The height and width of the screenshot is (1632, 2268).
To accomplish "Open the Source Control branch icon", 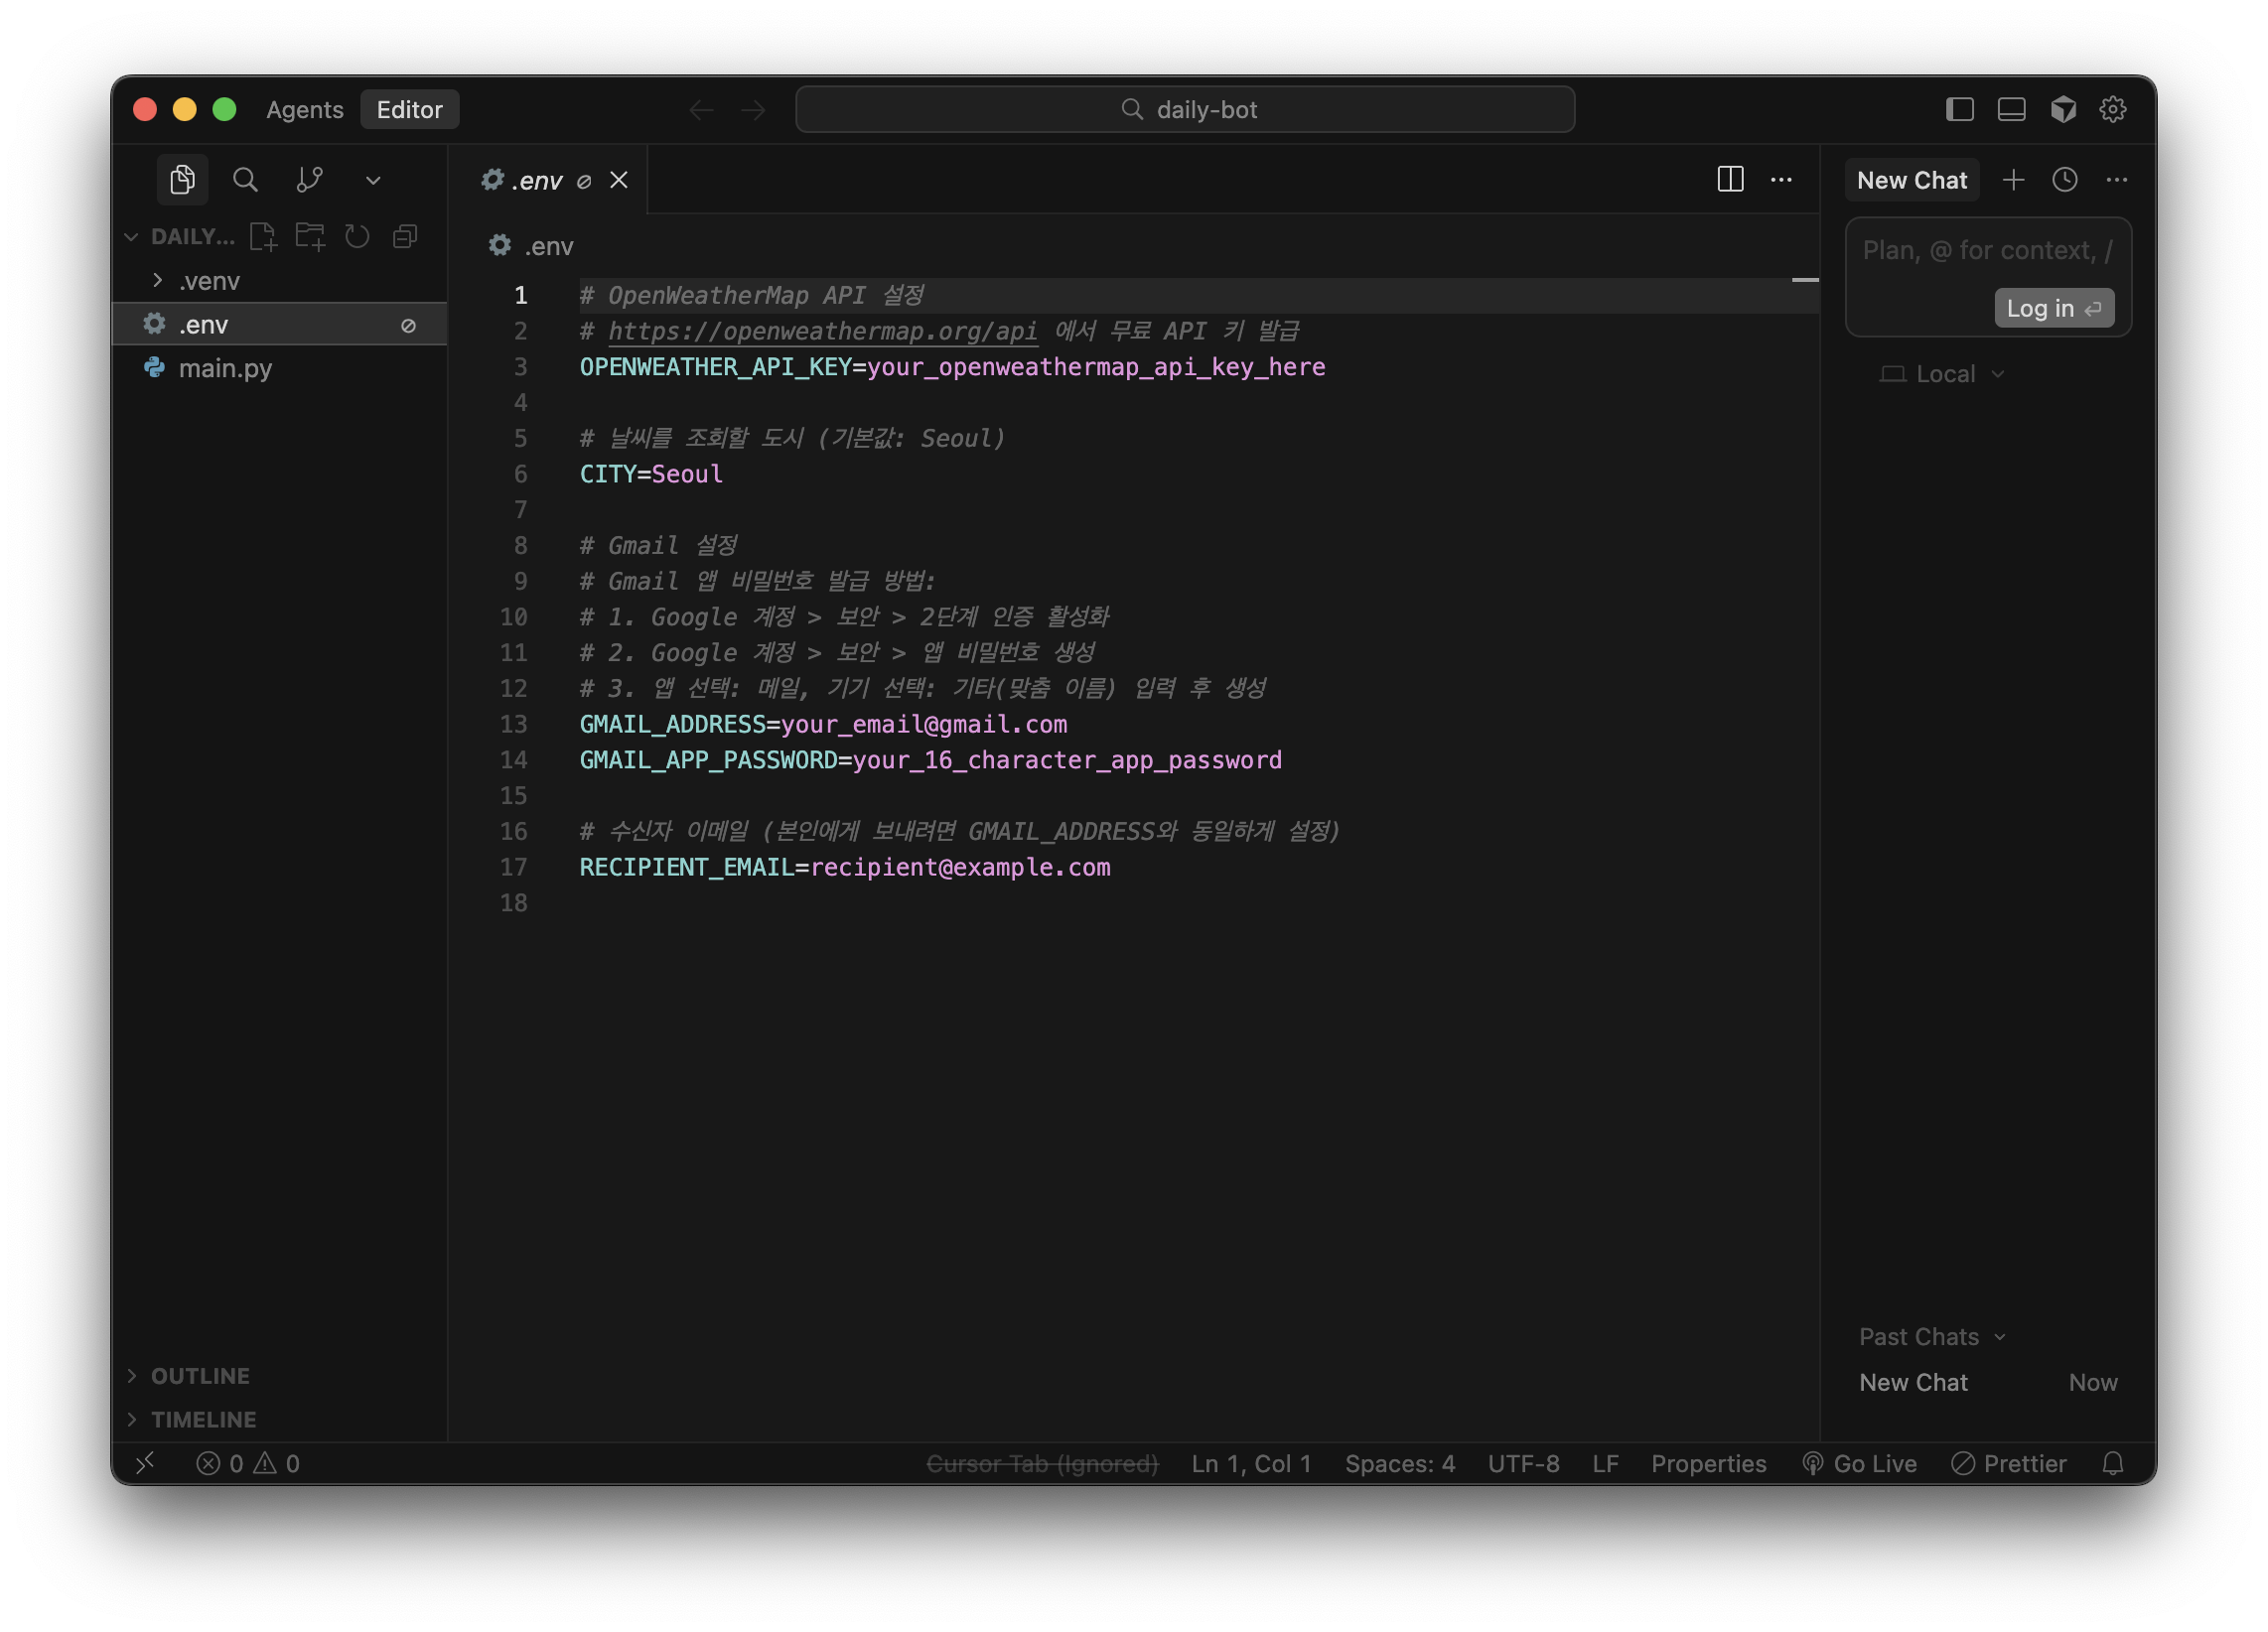I will click(x=309, y=180).
